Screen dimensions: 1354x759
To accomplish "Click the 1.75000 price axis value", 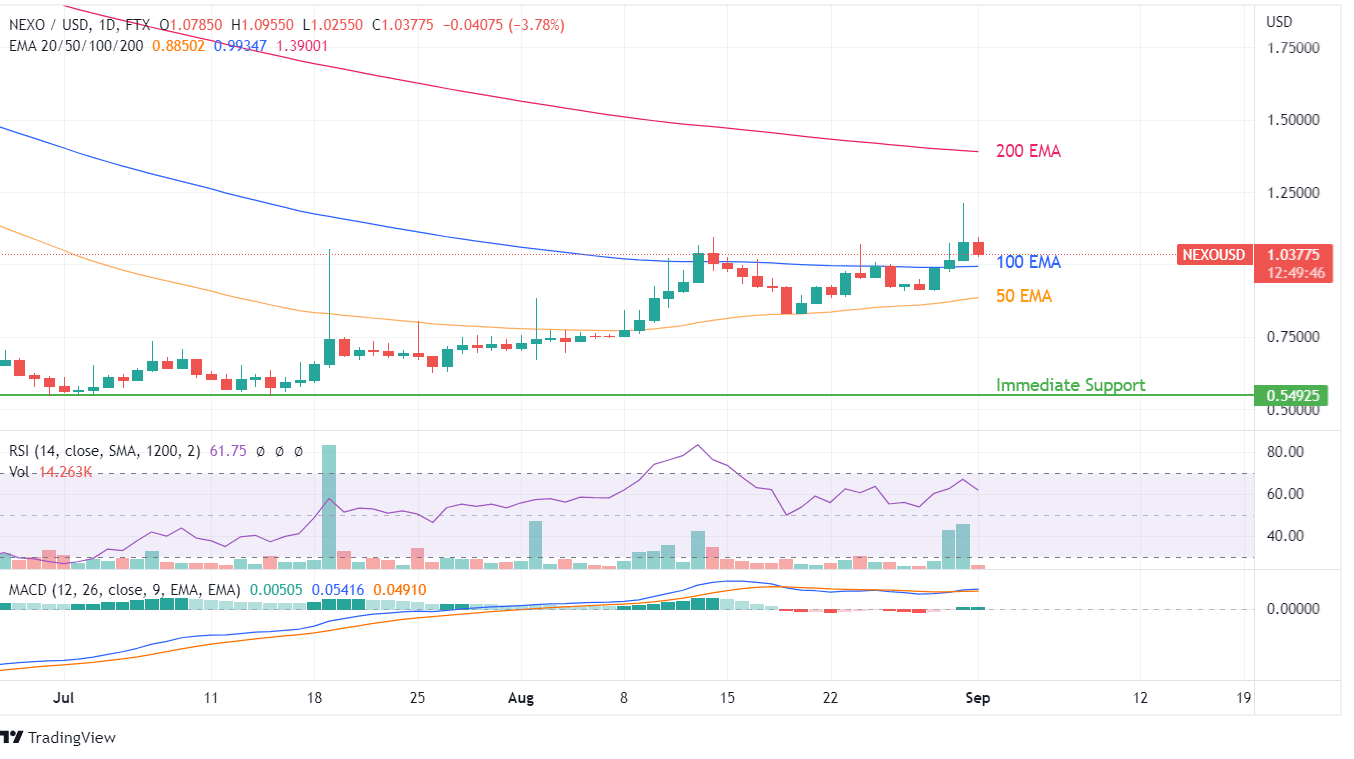I will pyautogui.click(x=1292, y=47).
